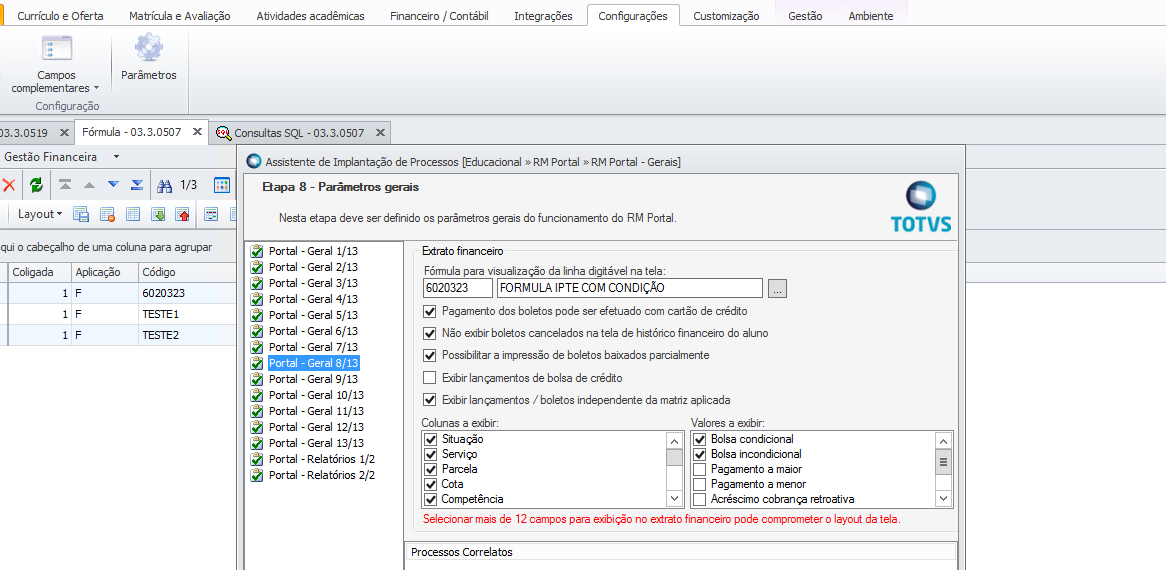This screenshot has height=570, width=1166.
Task: Import layout with green down arrow icon
Action: (158, 214)
